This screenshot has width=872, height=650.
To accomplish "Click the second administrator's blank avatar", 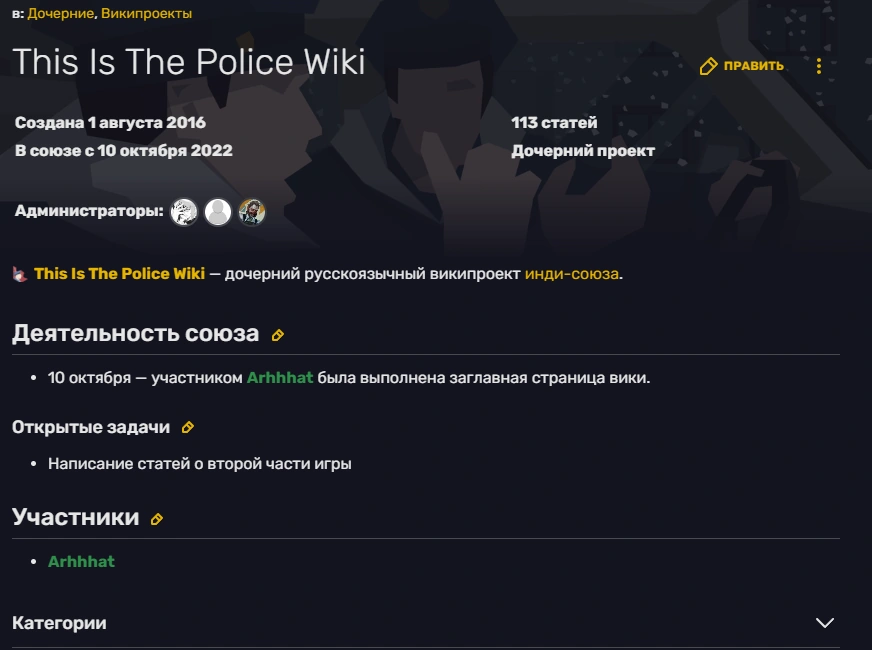I will coord(218,212).
